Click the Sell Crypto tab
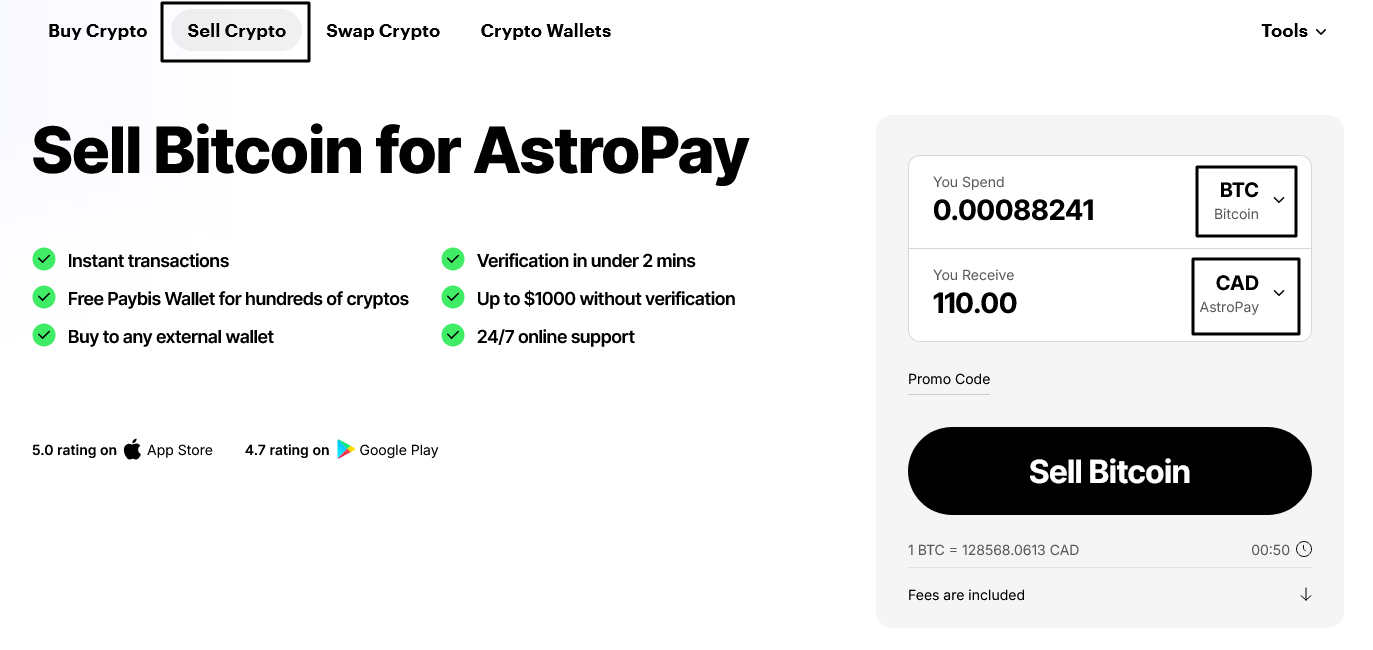Screen dimensions: 1373x650 235,31
